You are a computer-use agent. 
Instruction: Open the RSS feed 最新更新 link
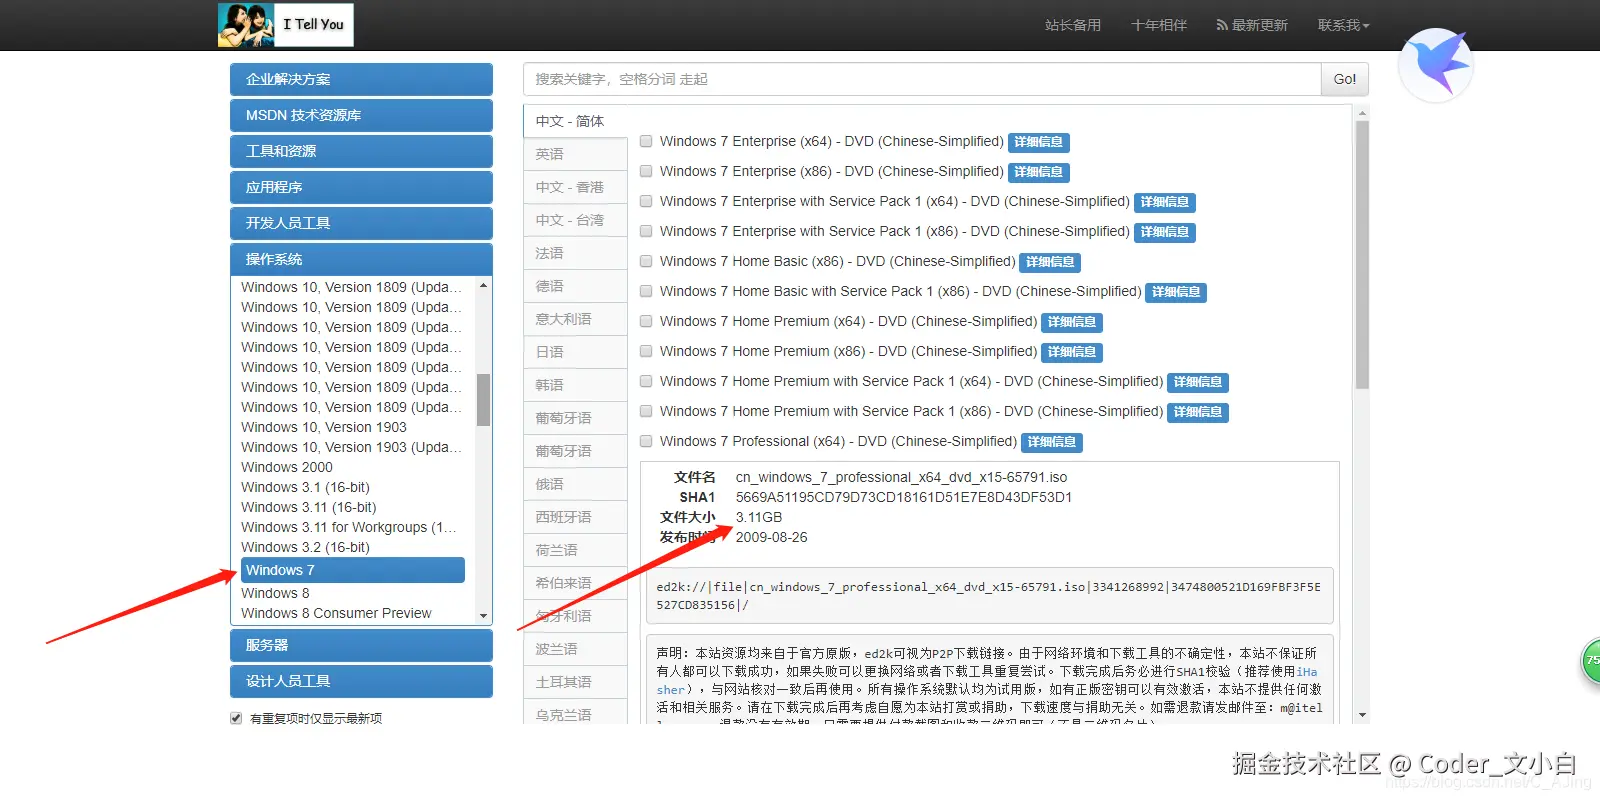[1252, 25]
